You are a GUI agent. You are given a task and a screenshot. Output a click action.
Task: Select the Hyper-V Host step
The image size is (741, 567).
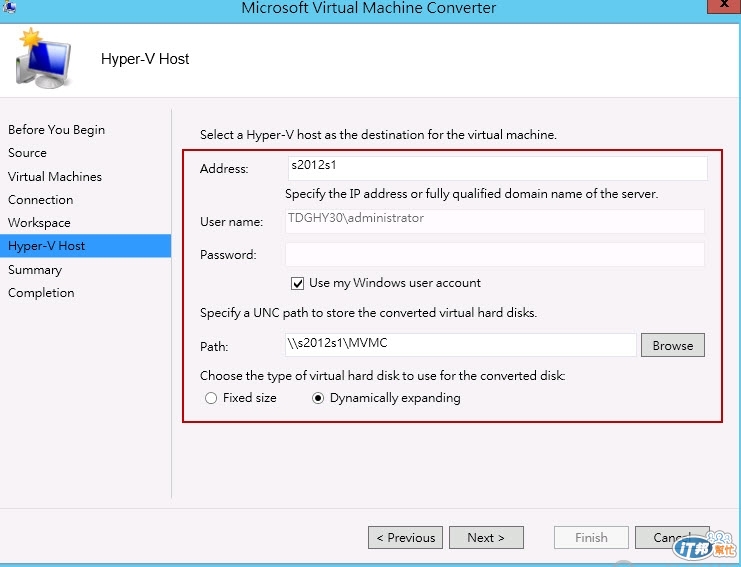pyautogui.click(x=85, y=246)
